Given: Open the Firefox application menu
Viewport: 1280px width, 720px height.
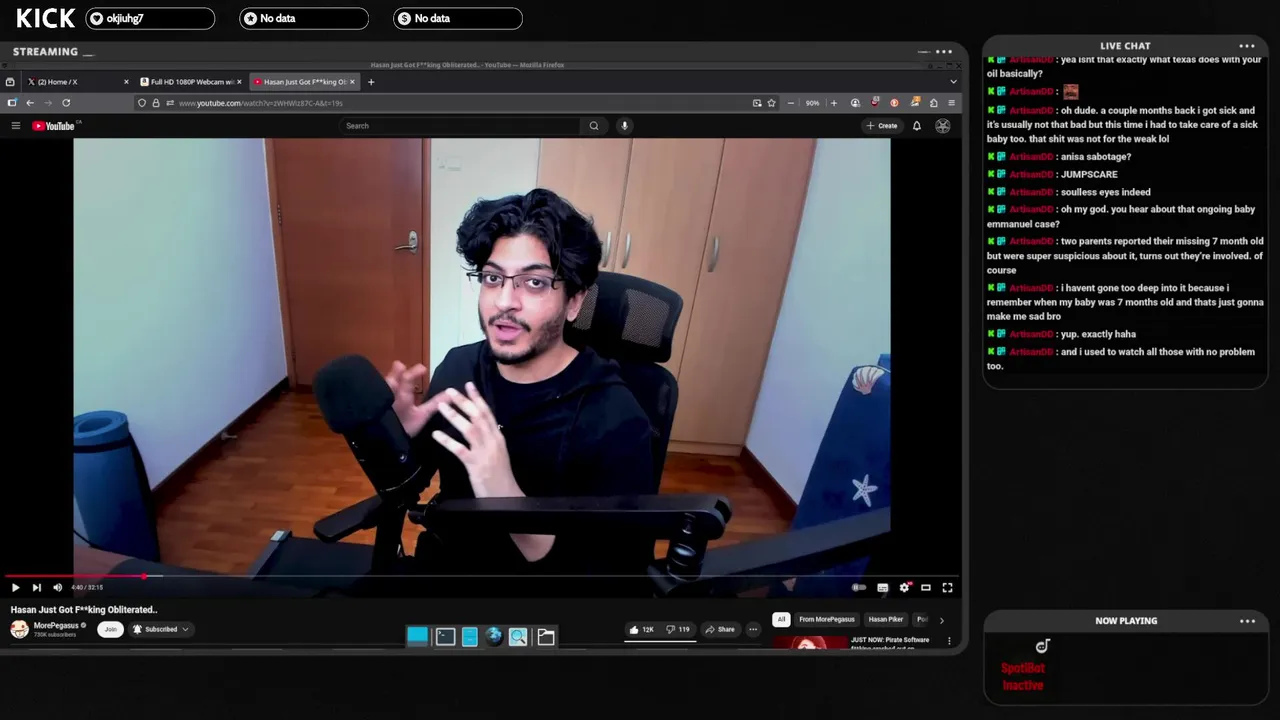Looking at the screenshot, I should point(951,103).
